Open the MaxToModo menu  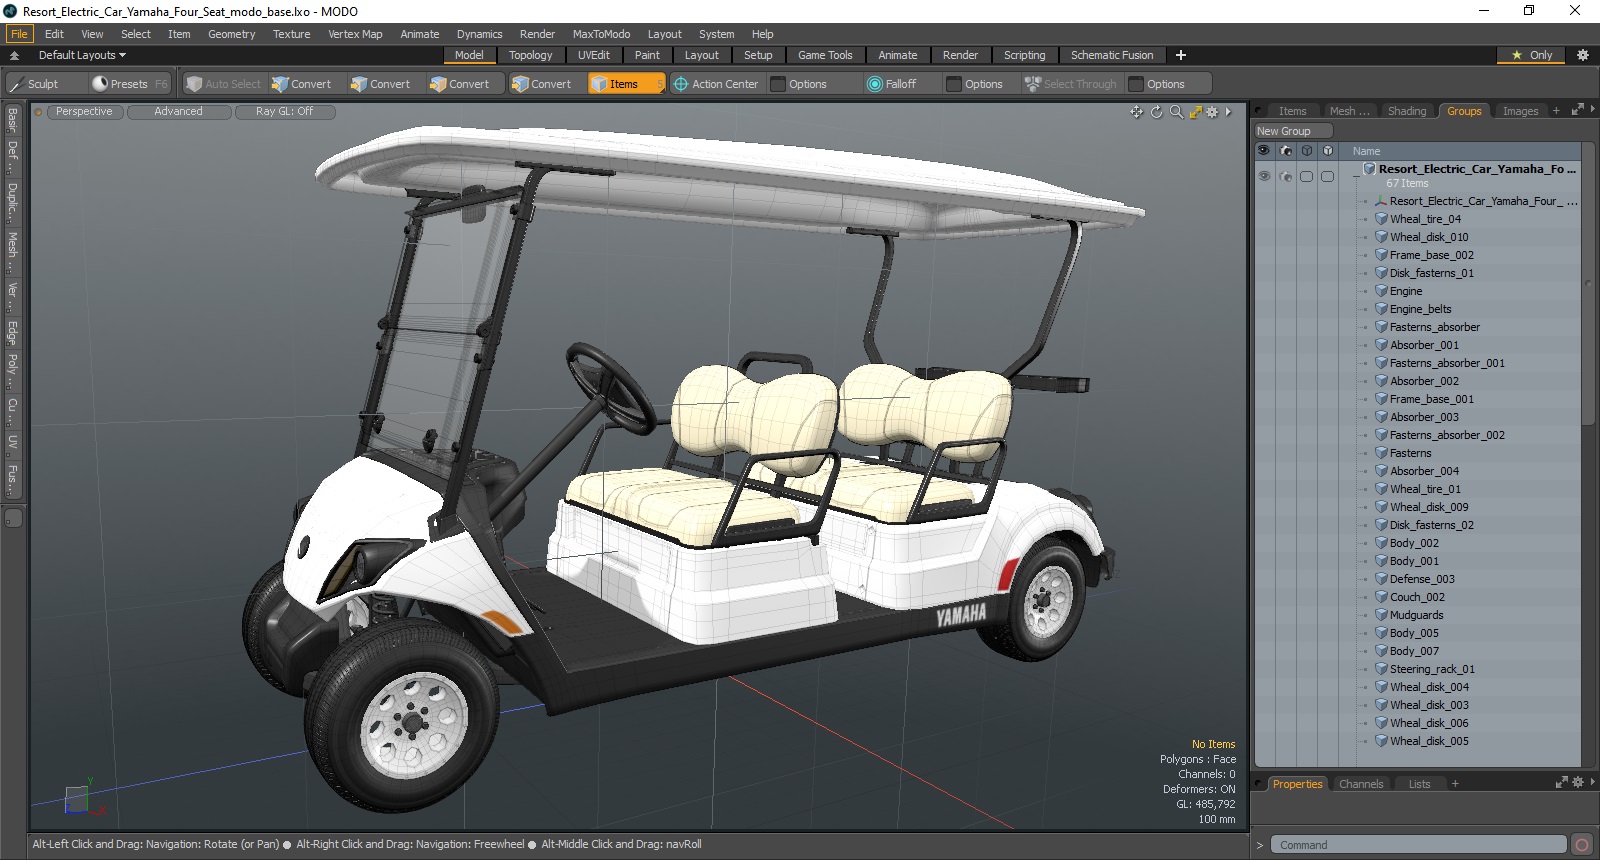(601, 34)
